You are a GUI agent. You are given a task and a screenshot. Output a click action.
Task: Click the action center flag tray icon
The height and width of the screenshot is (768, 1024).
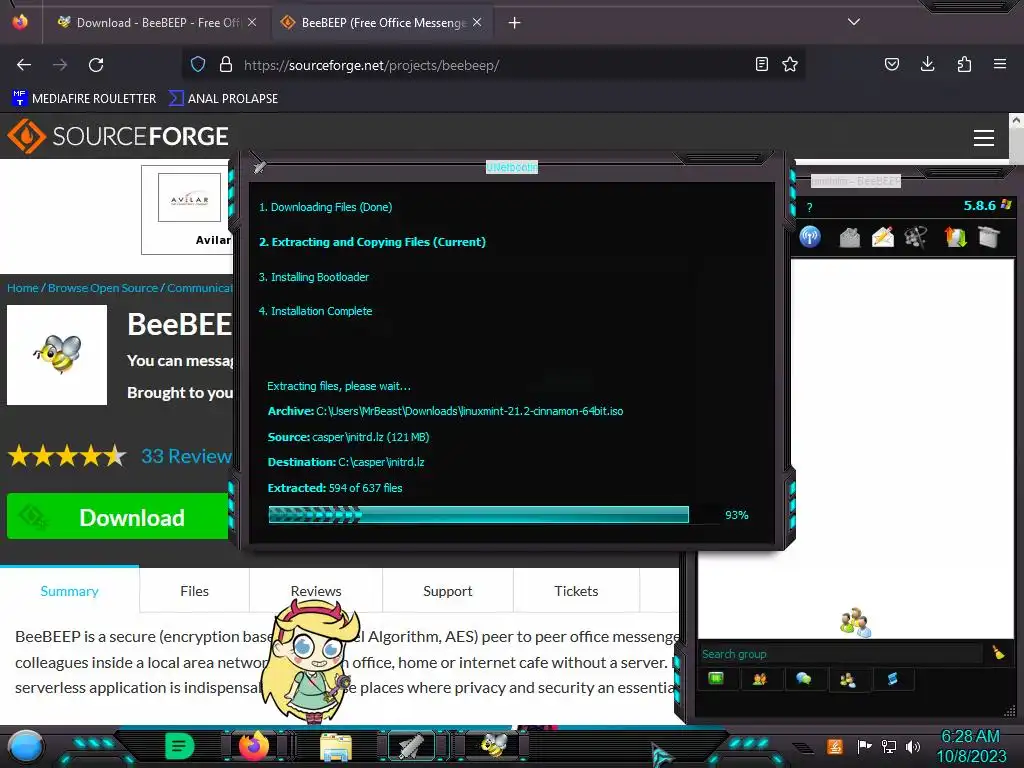[x=864, y=746]
